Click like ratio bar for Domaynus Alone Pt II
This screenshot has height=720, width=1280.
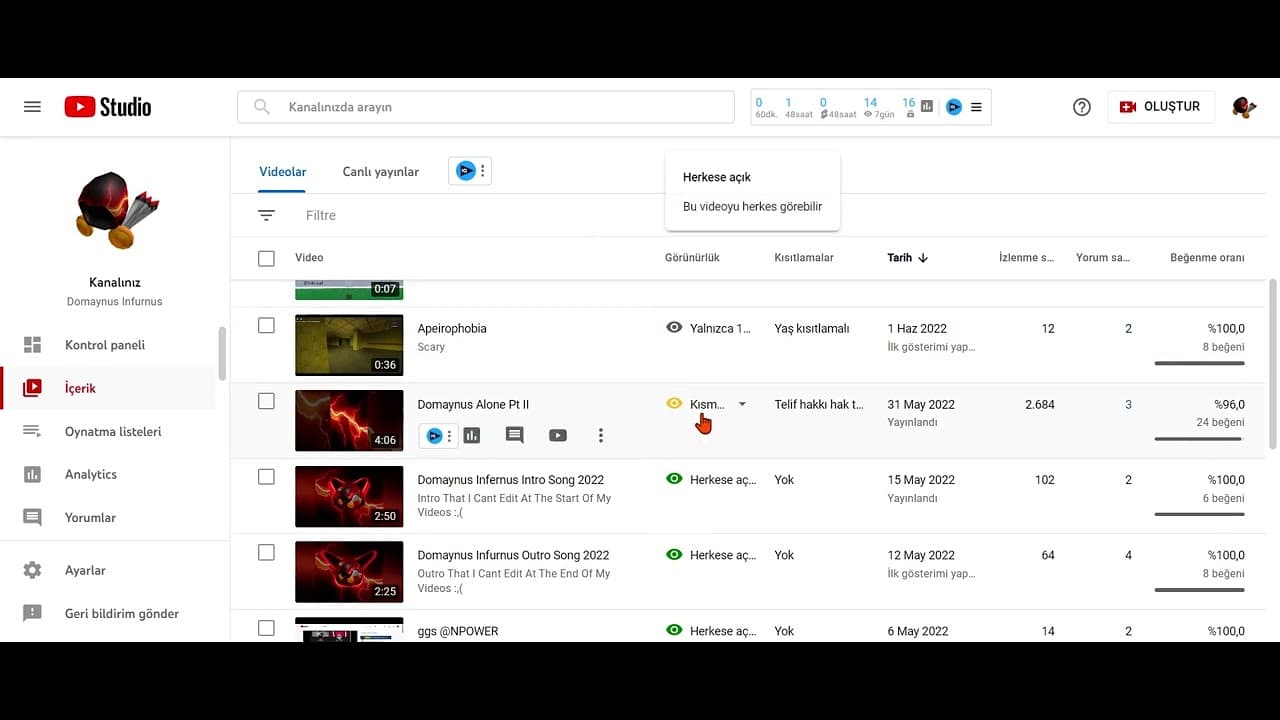click(x=1199, y=439)
